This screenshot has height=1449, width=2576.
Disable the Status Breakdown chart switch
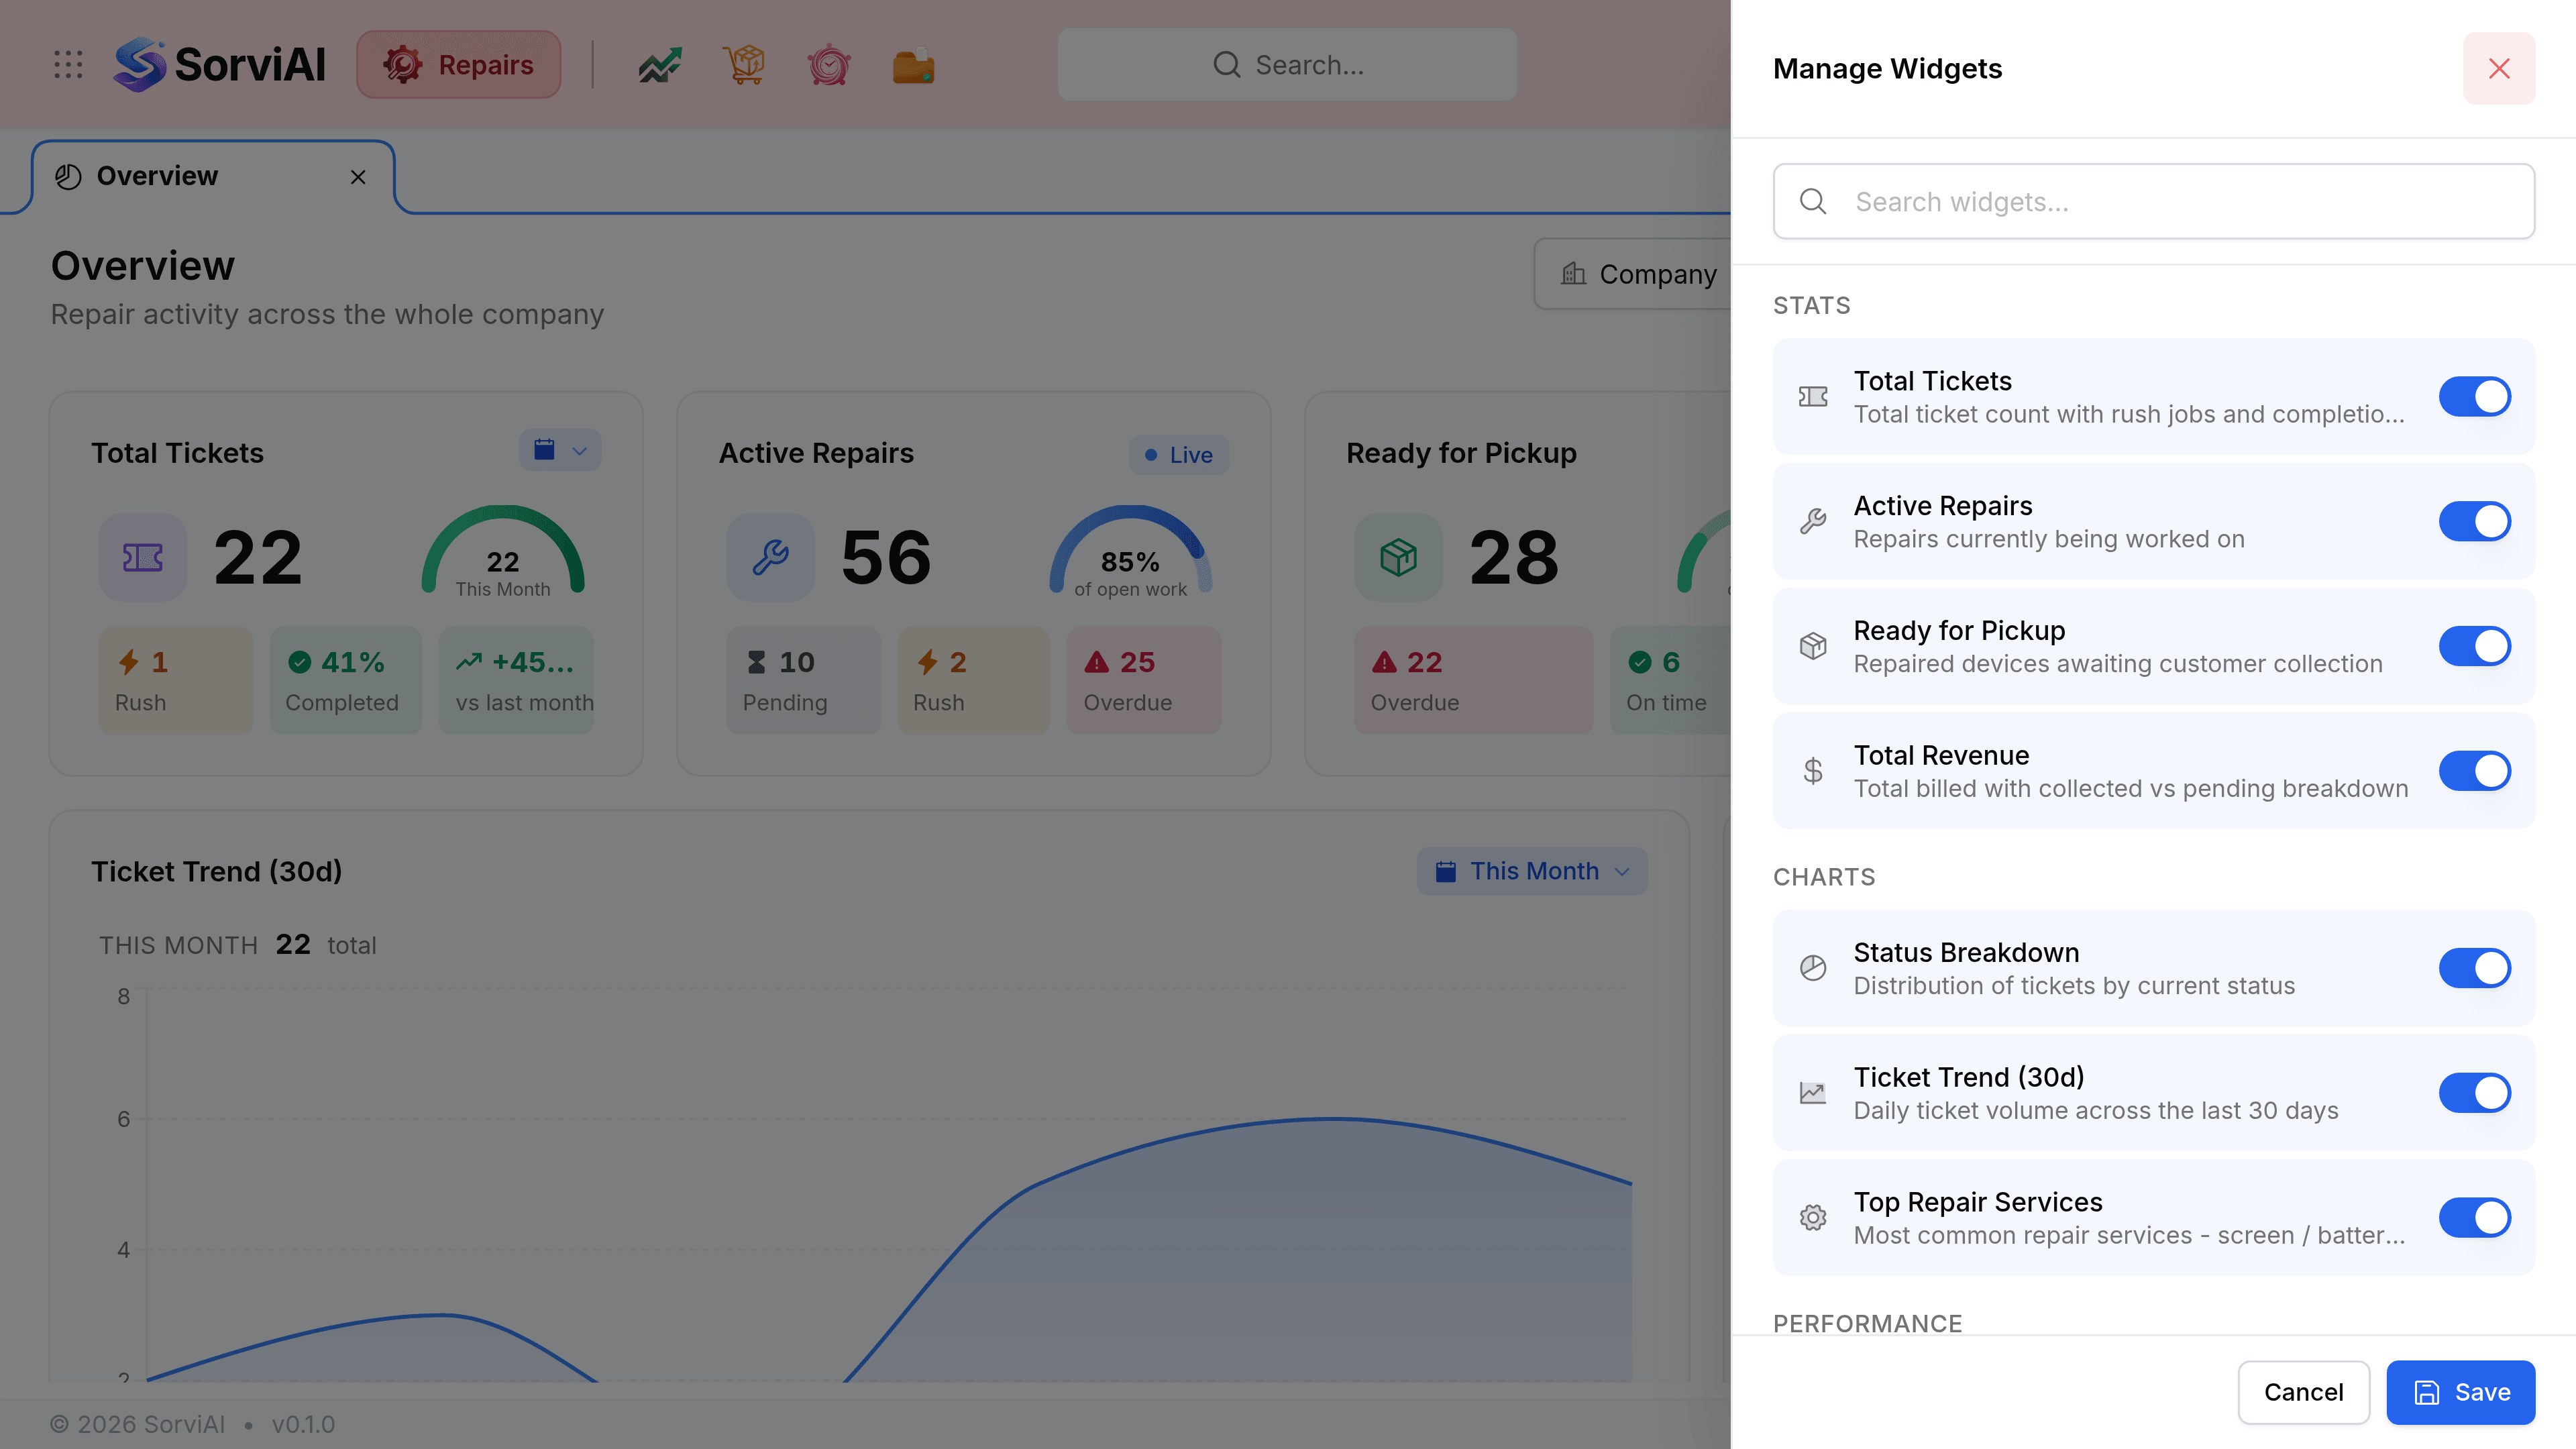2474,968
